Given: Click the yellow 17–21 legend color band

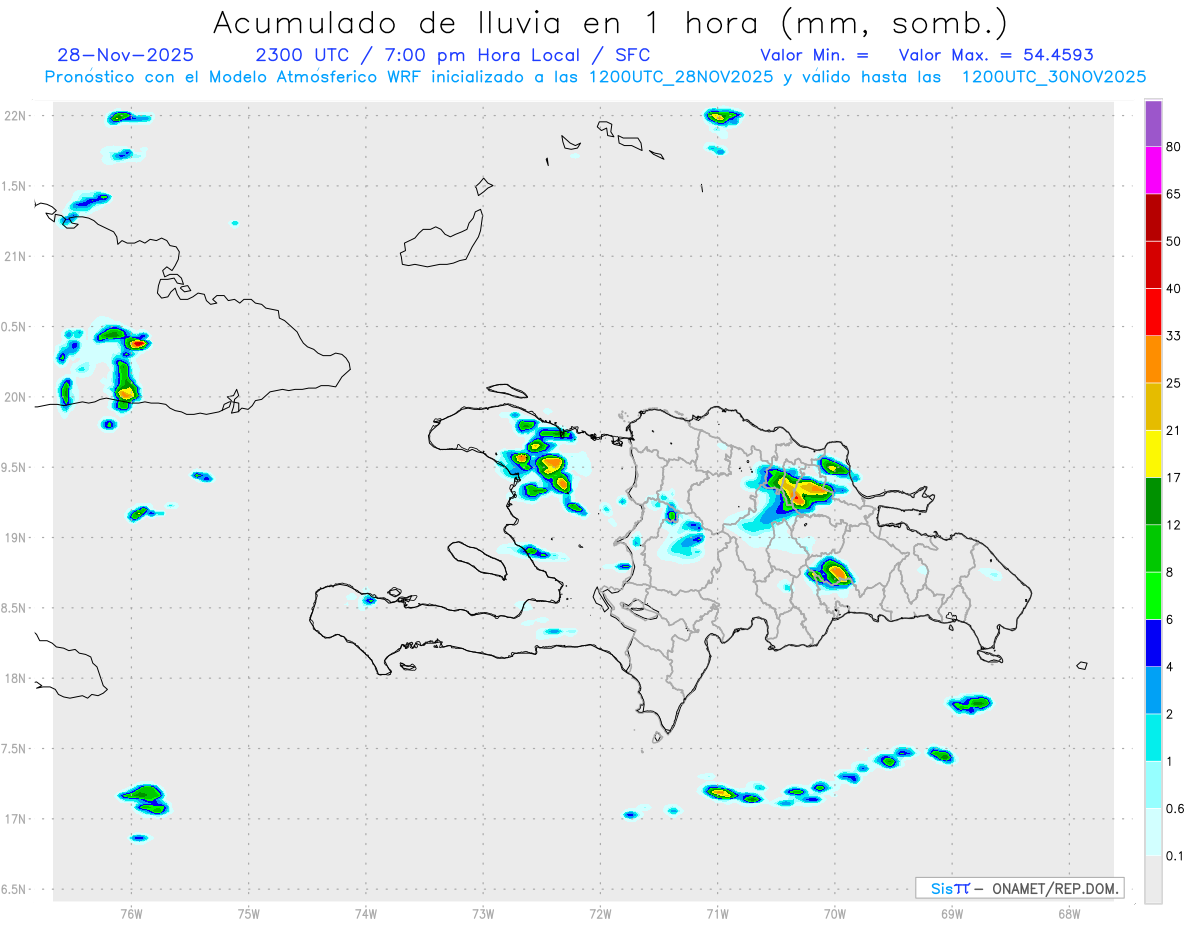Looking at the screenshot, I should 1153,453.
